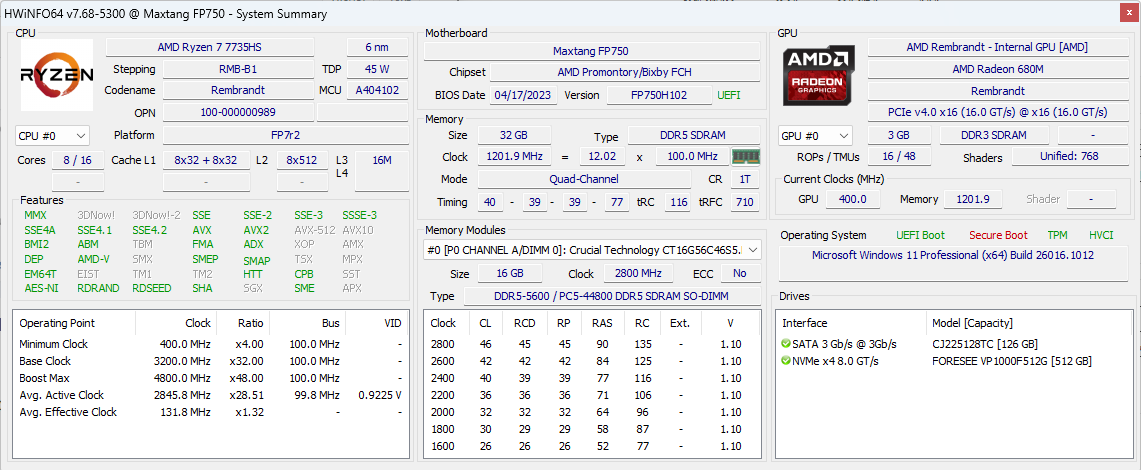1141x470 pixels.
Task: Click the AMD Ryzen 7 7735HS name field
Action: (210, 47)
